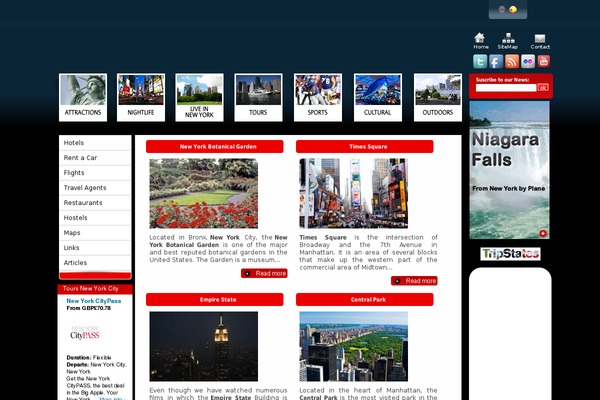Open the Sports category tile
The width and height of the screenshot is (600, 400).
click(x=318, y=98)
